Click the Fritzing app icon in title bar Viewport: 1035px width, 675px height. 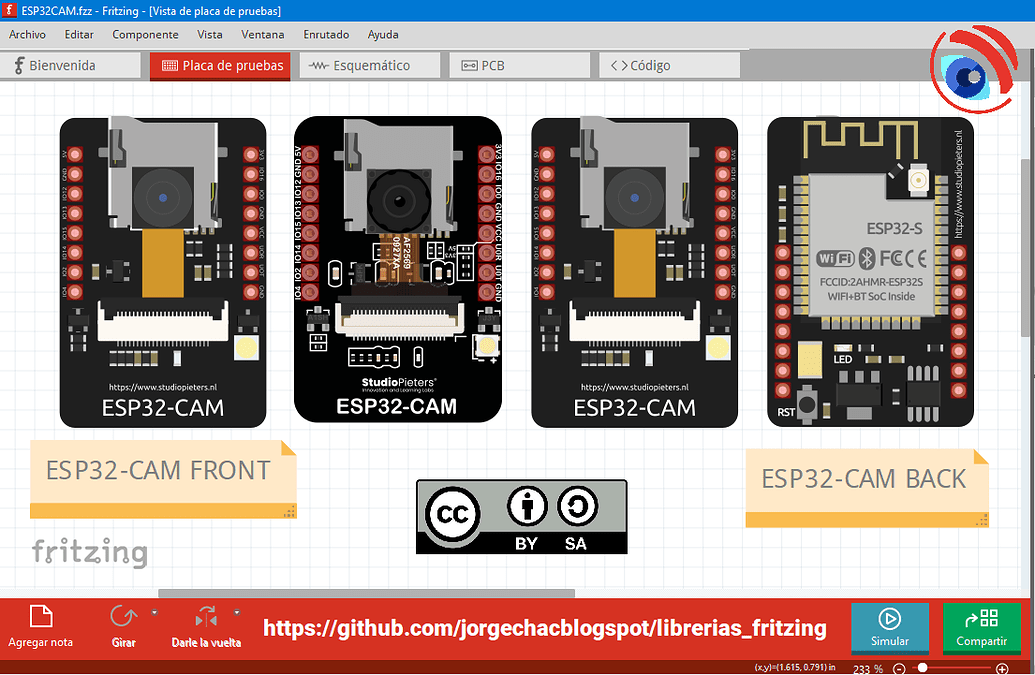tap(9, 10)
